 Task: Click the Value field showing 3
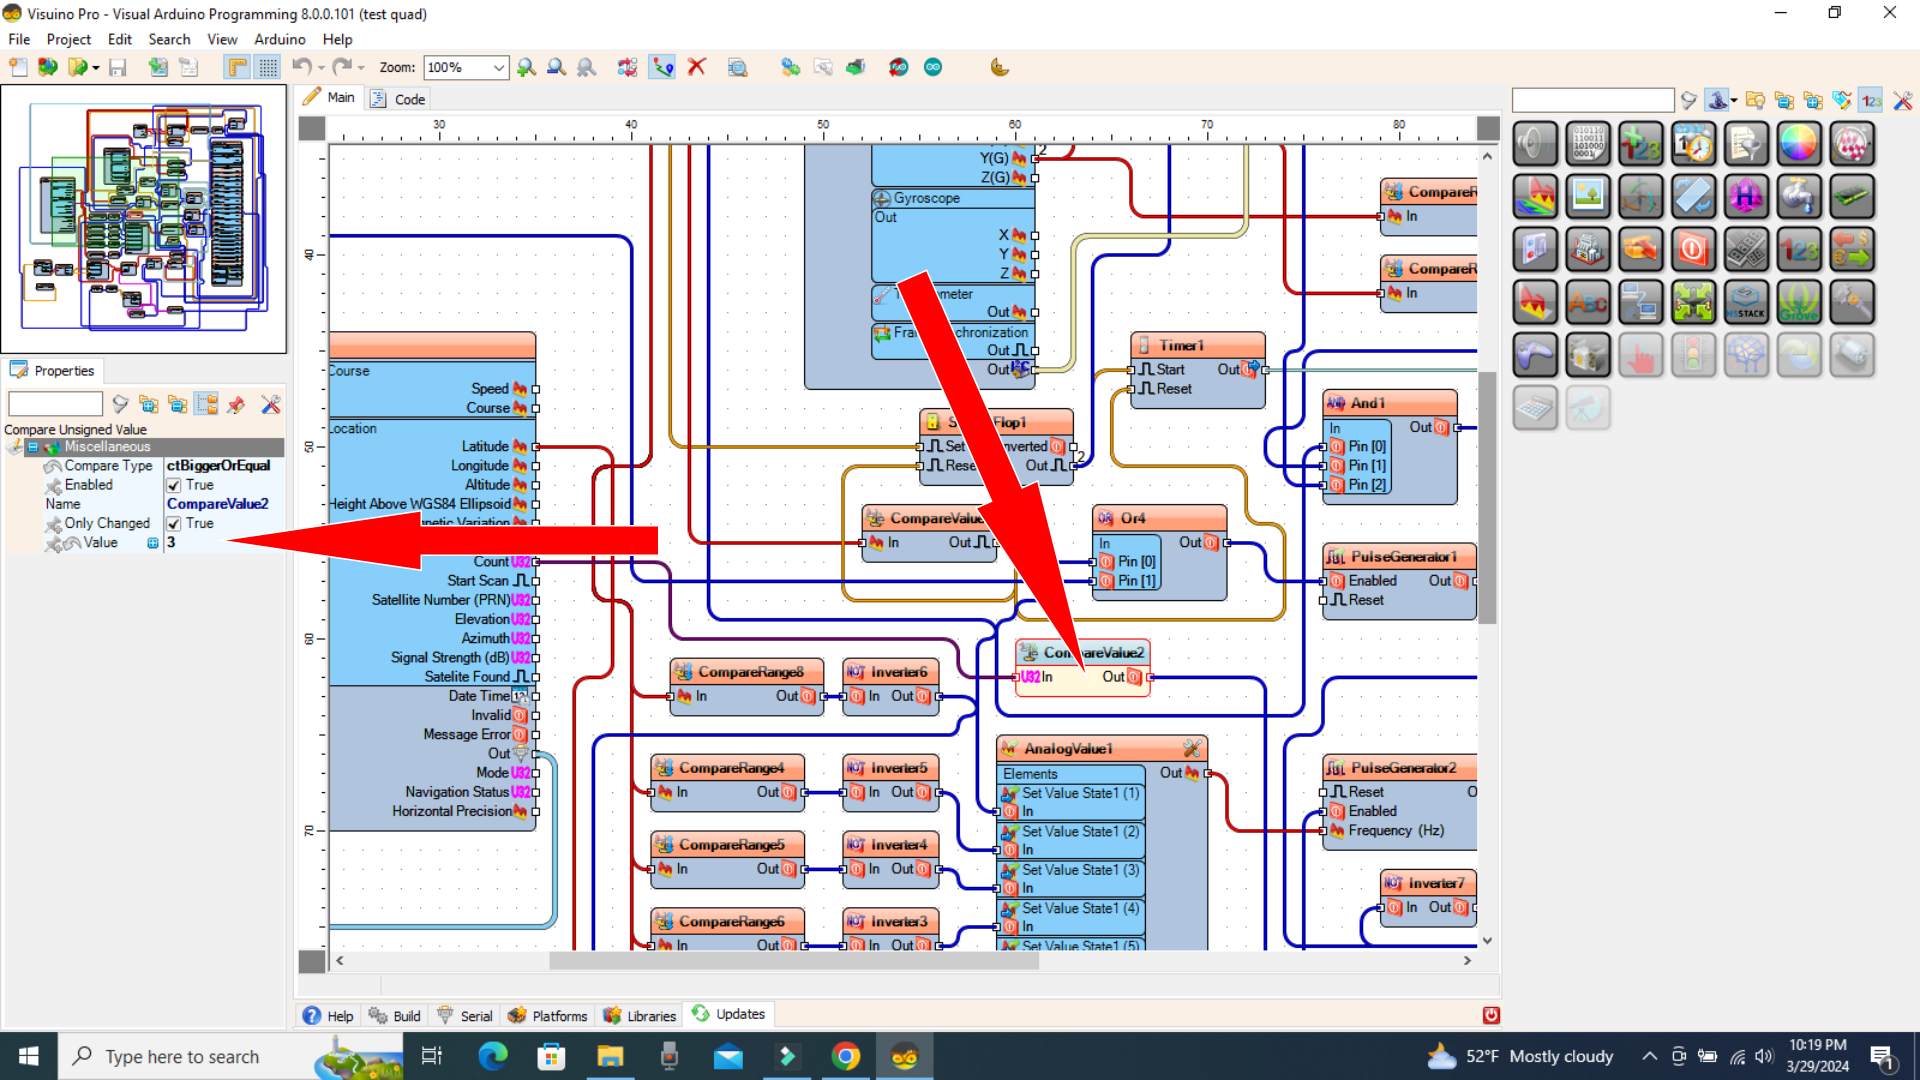(x=224, y=543)
